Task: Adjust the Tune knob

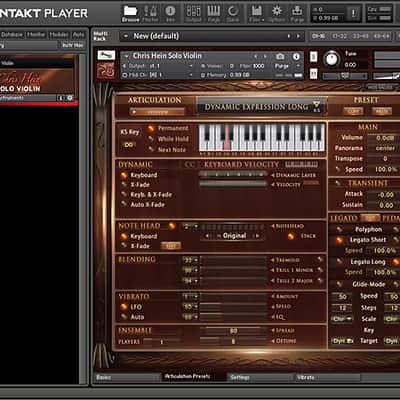Action: [331, 59]
